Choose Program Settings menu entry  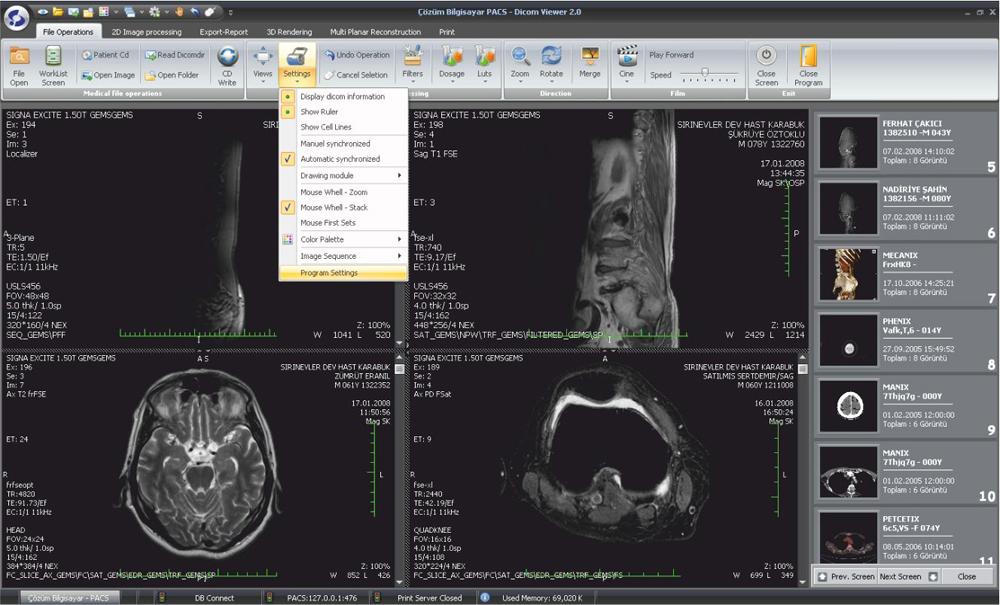343,273
